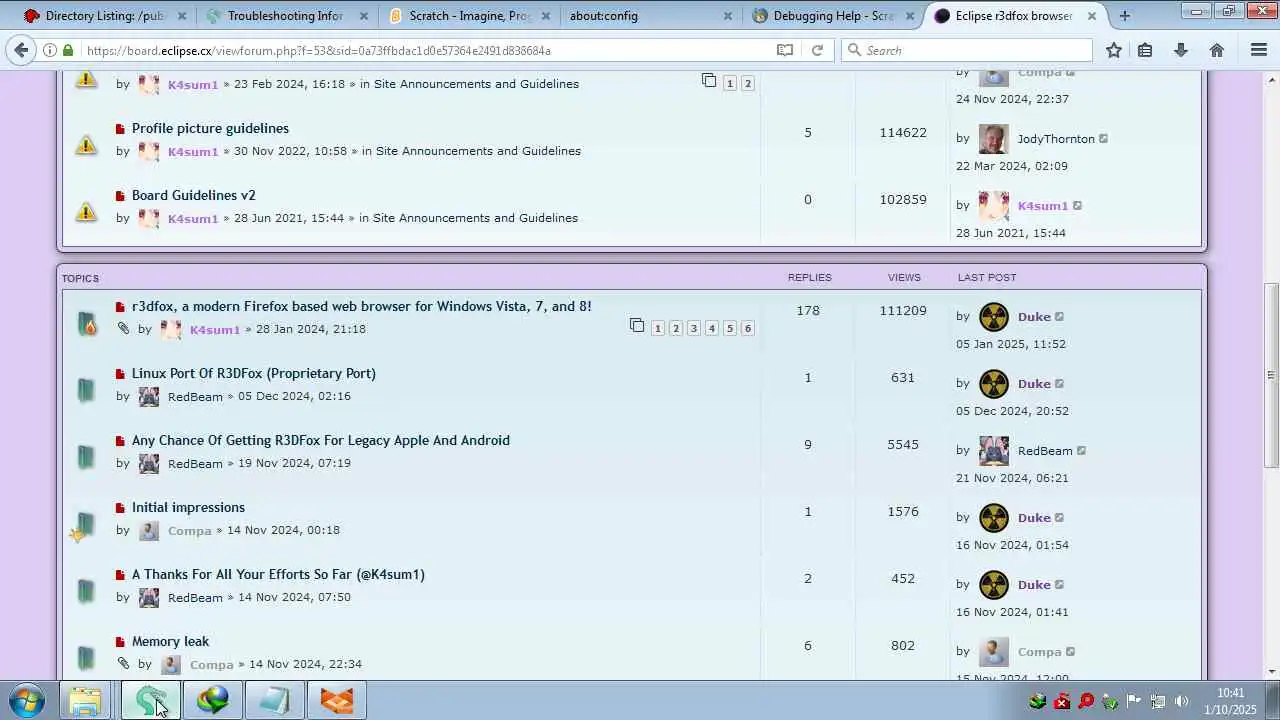Bookmark this page with the star icon

(1114, 50)
